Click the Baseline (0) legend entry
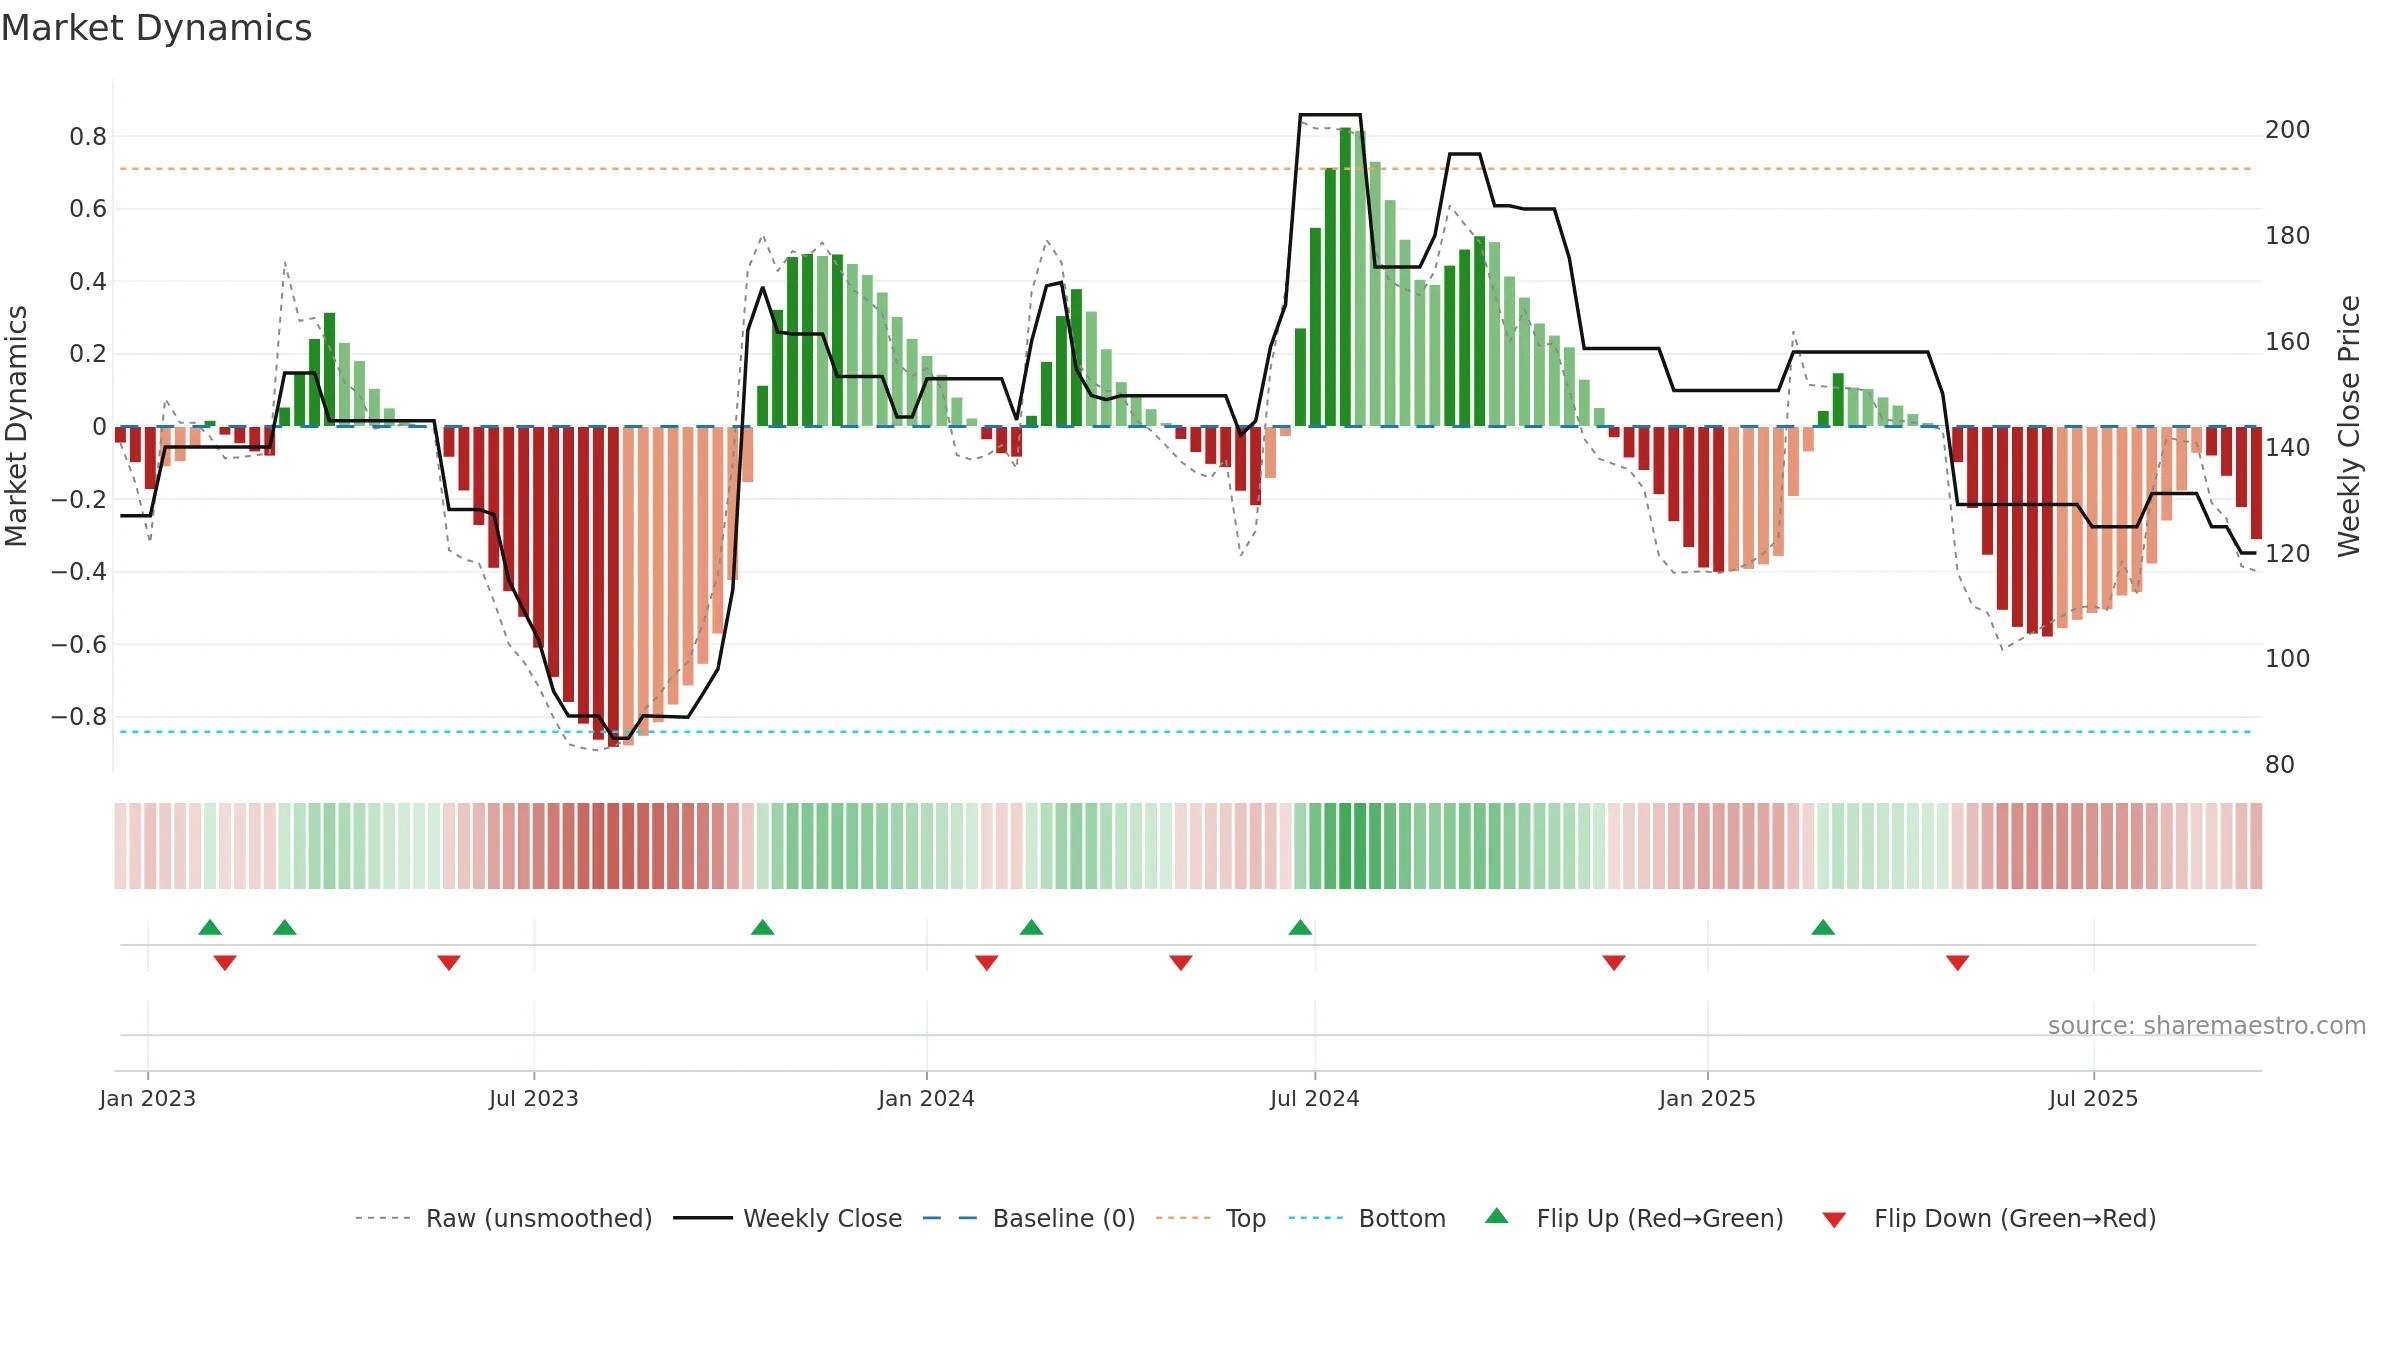 coord(1028,1218)
